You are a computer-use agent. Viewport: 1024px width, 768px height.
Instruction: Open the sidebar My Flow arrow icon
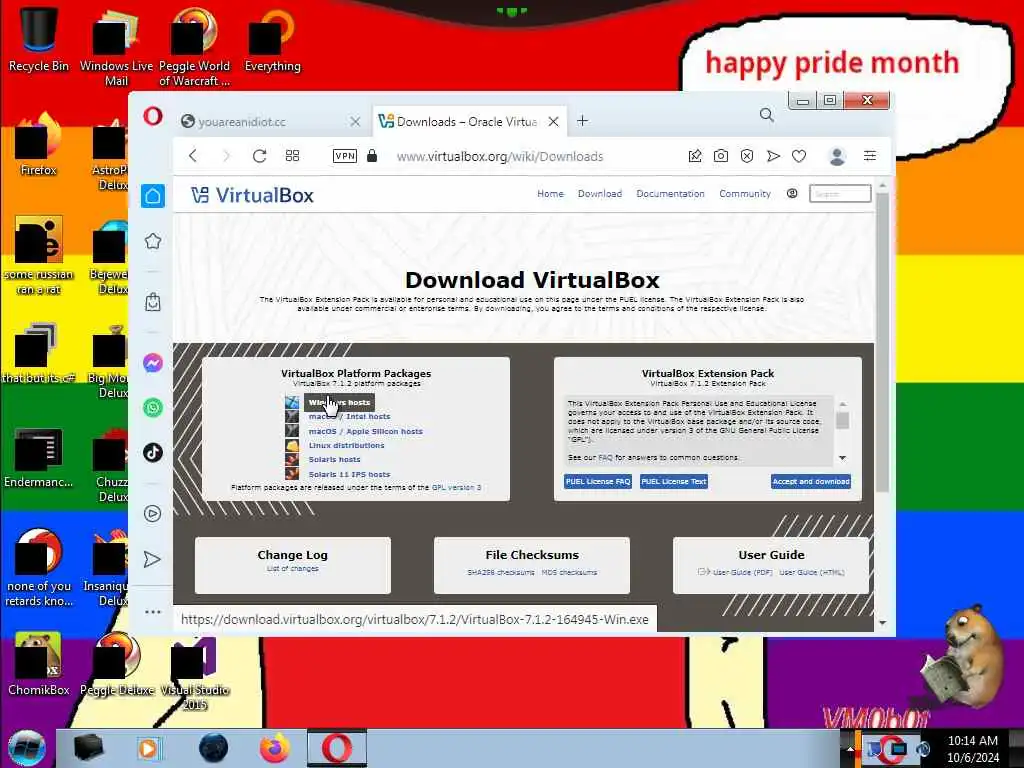(152, 559)
